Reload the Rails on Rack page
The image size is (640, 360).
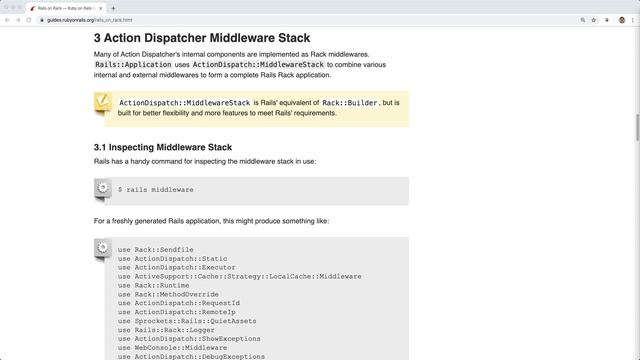click(x=29, y=20)
